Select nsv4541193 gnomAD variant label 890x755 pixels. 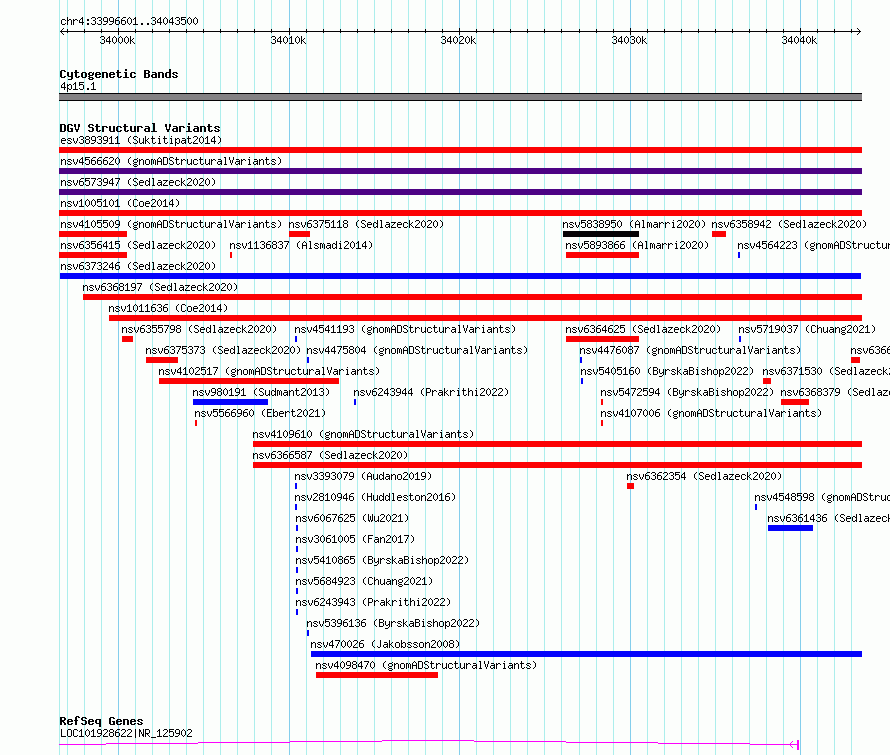point(405,329)
